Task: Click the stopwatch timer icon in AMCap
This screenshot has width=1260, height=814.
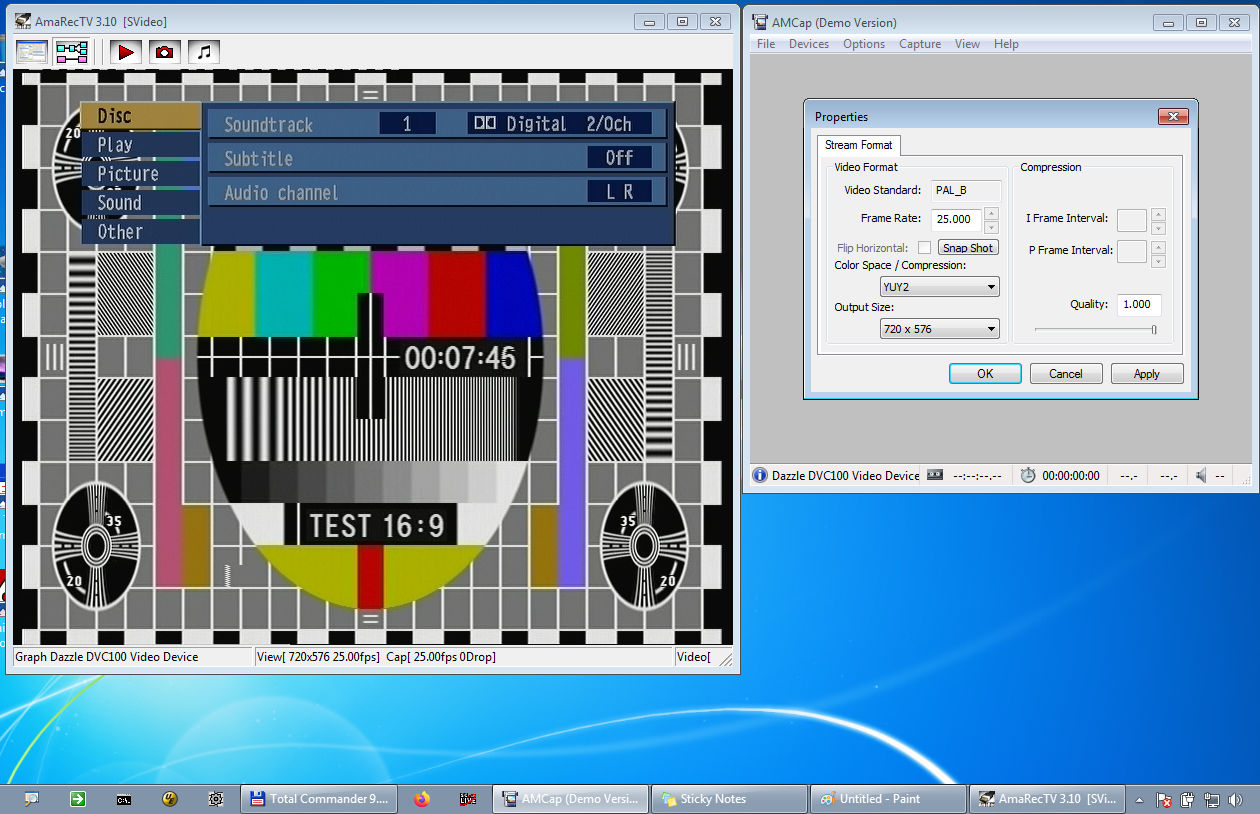Action: 1027,476
